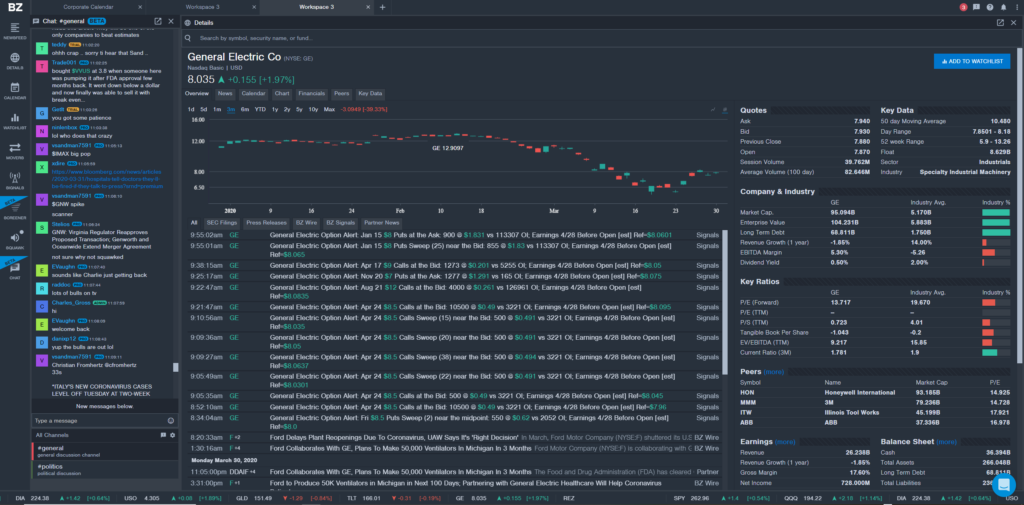Open the notifications bell
This screenshot has height=505, width=1024.
1004,7
